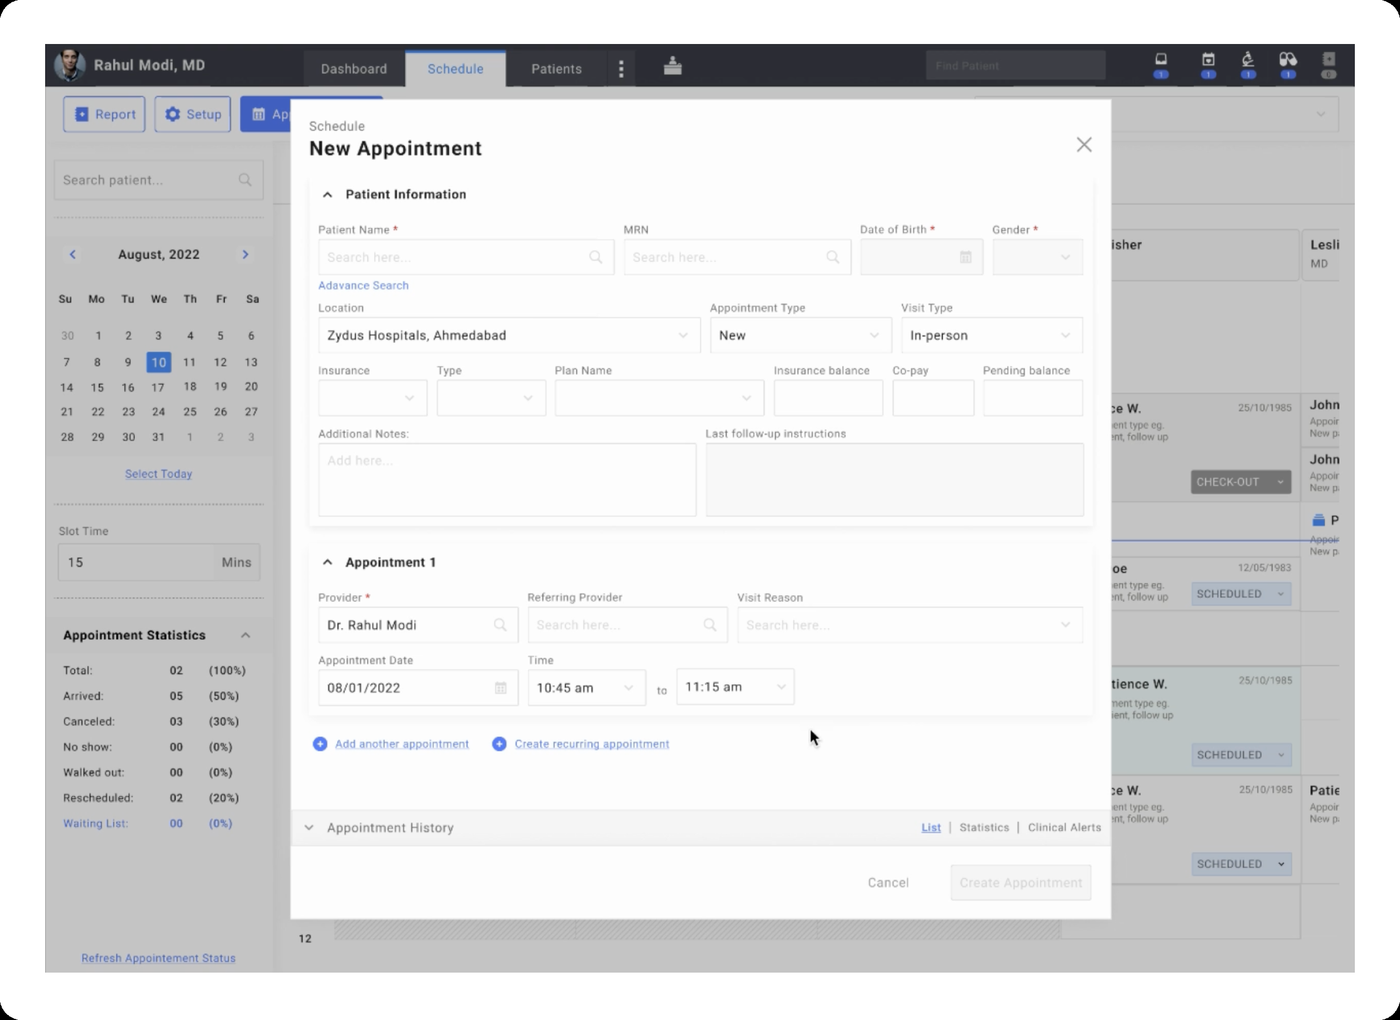Click the Report button

[x=105, y=114]
